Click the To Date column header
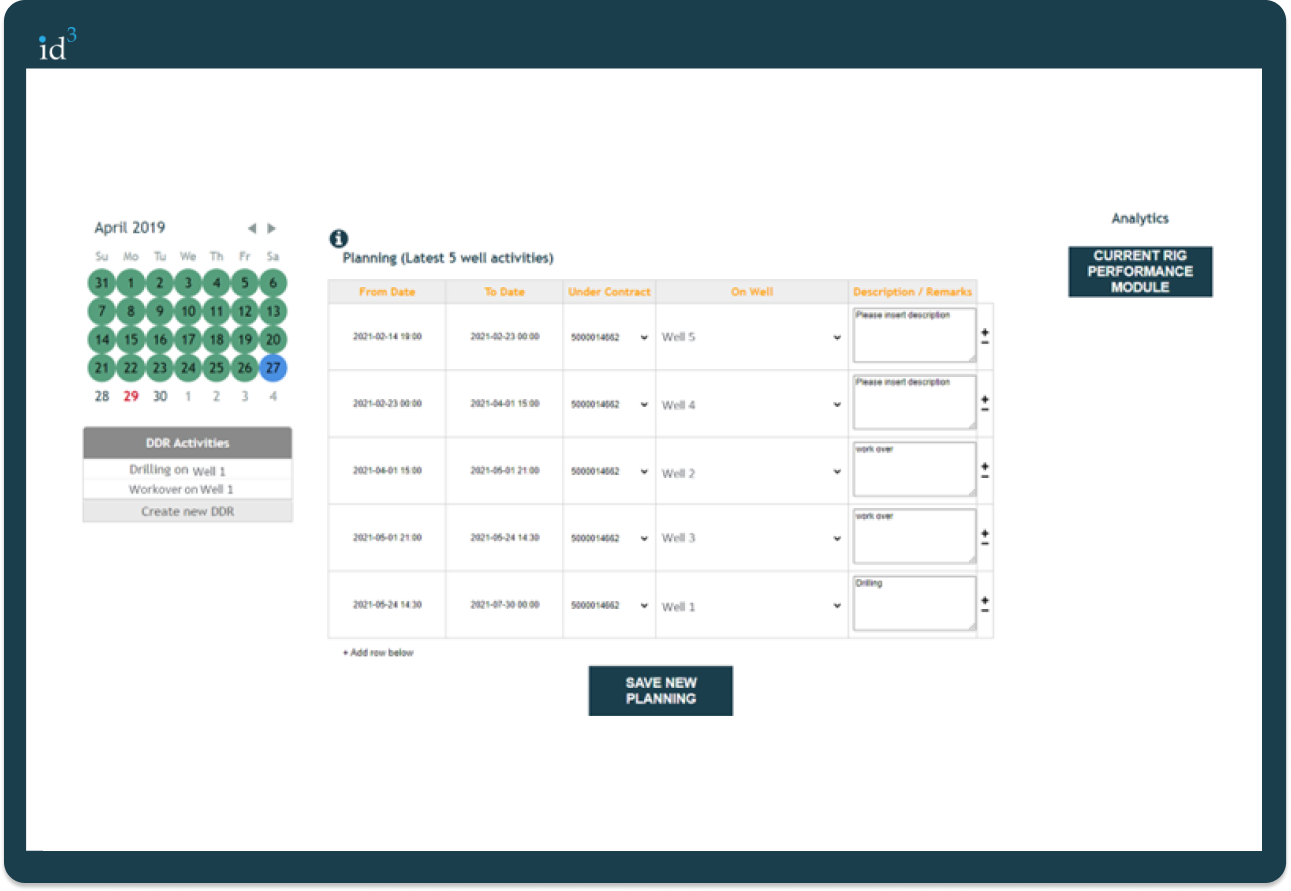Viewport: 1291px width, 891px height. click(504, 292)
